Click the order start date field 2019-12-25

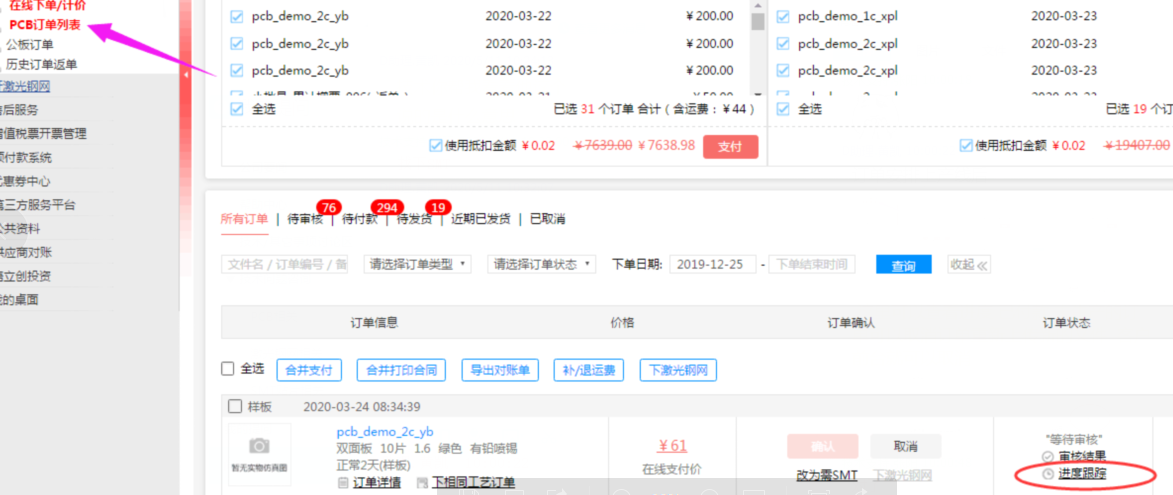coord(712,265)
